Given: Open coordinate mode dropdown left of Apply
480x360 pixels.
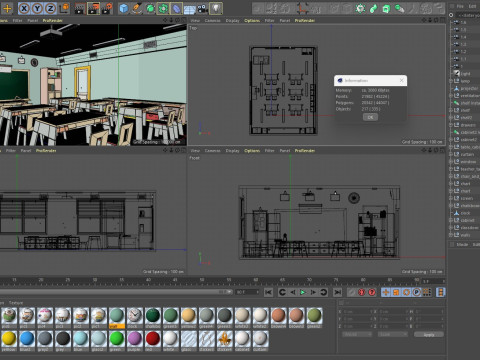Looking at the screenshot, I should 393,334.
